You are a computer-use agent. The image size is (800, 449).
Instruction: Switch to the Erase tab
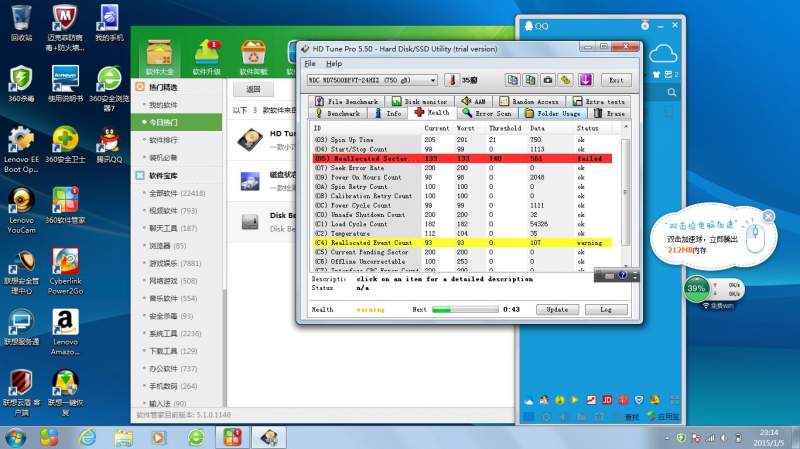coord(610,113)
